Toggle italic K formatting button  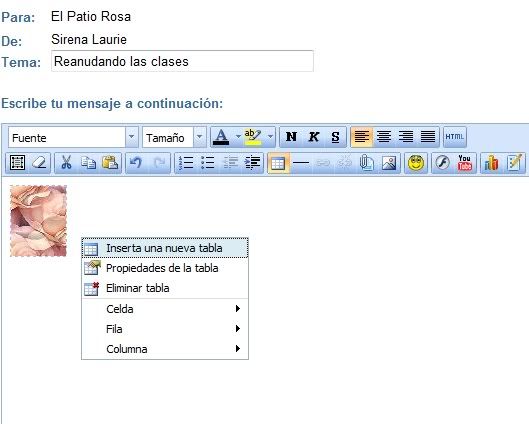(313, 137)
